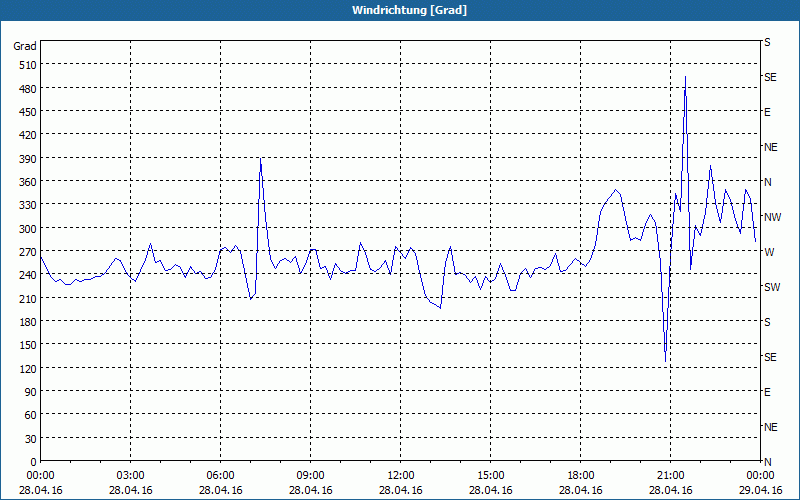The width and height of the screenshot is (800, 500).
Task: Click the 29.04.16 date label
Action: tap(760, 490)
